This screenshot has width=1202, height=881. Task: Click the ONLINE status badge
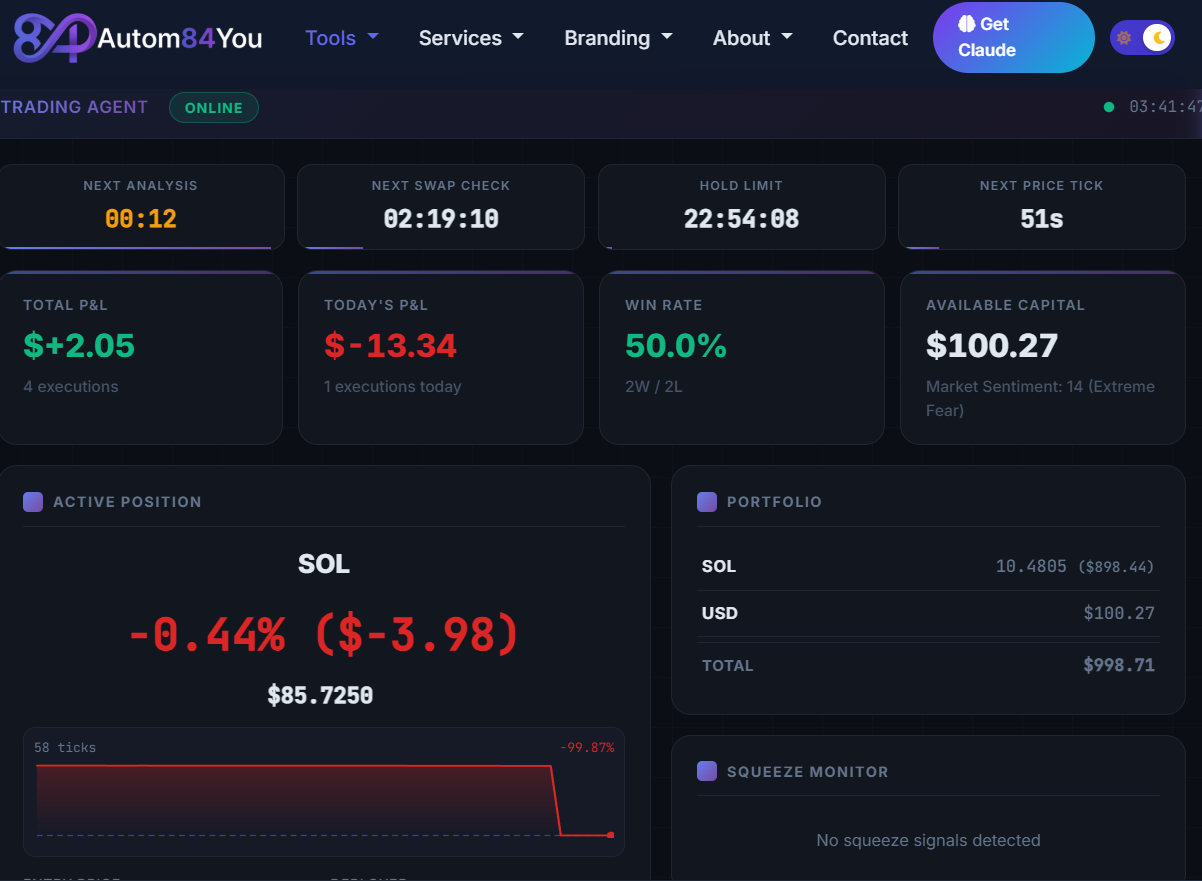[213, 106]
